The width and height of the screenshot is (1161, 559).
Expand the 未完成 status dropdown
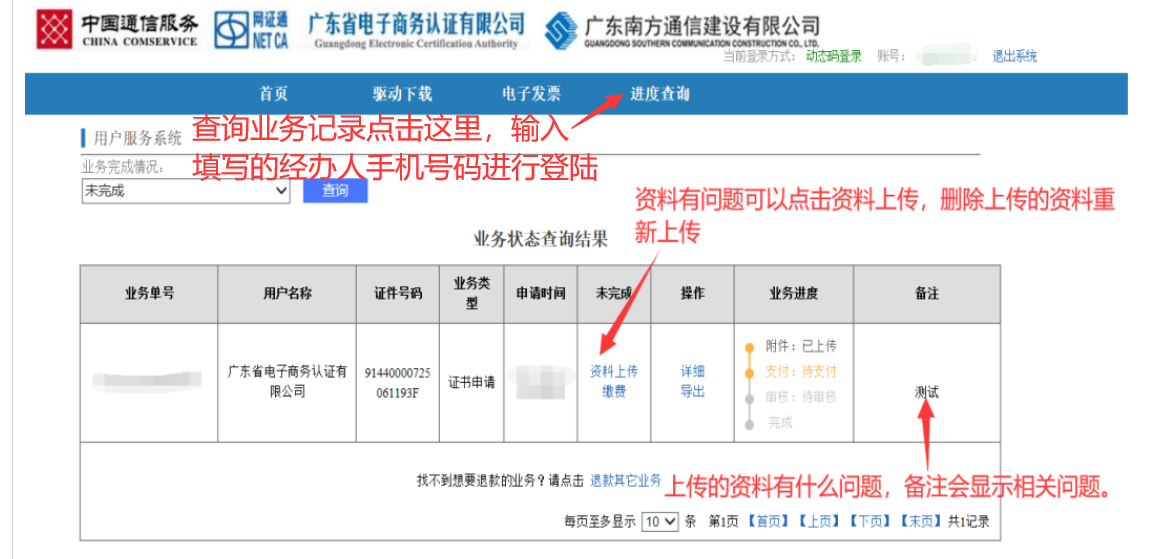tap(185, 191)
